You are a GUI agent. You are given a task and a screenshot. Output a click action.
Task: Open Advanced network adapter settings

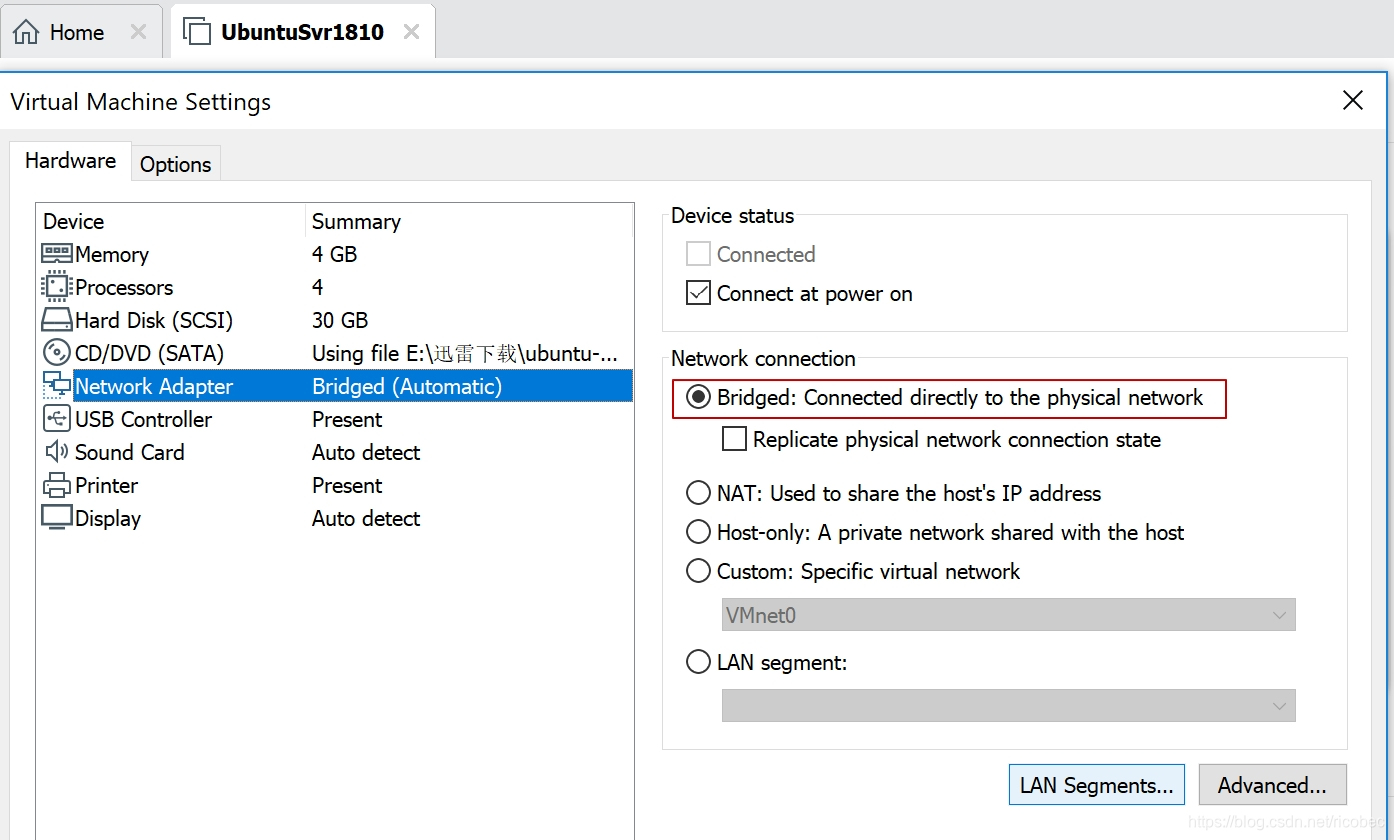1272,785
